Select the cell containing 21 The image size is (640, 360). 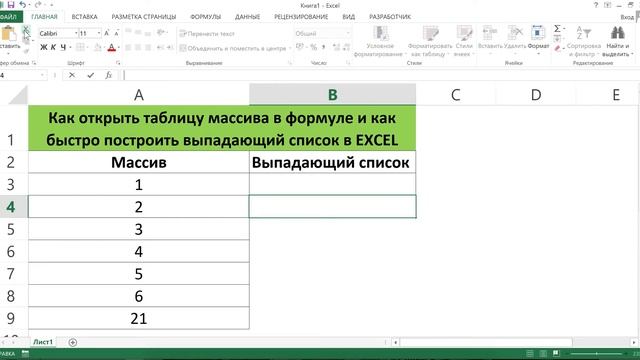(x=139, y=318)
